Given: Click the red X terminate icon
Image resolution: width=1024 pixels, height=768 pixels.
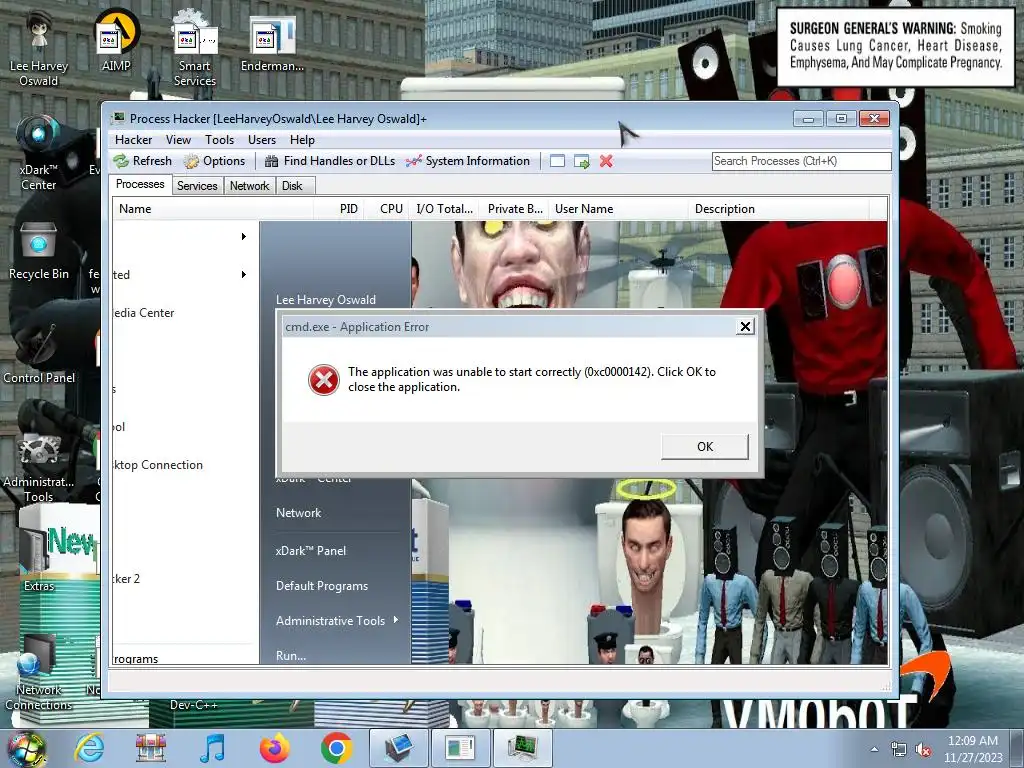Looking at the screenshot, I should pos(606,161).
